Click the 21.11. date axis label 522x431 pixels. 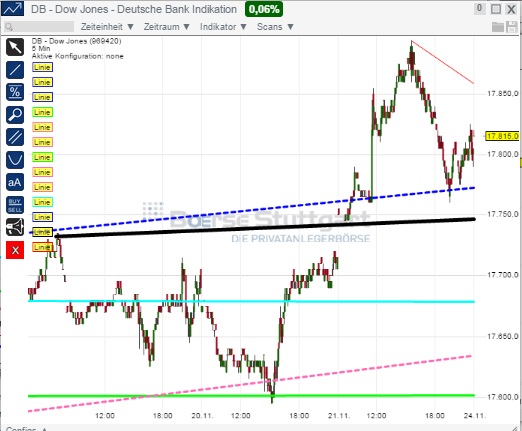(339, 416)
